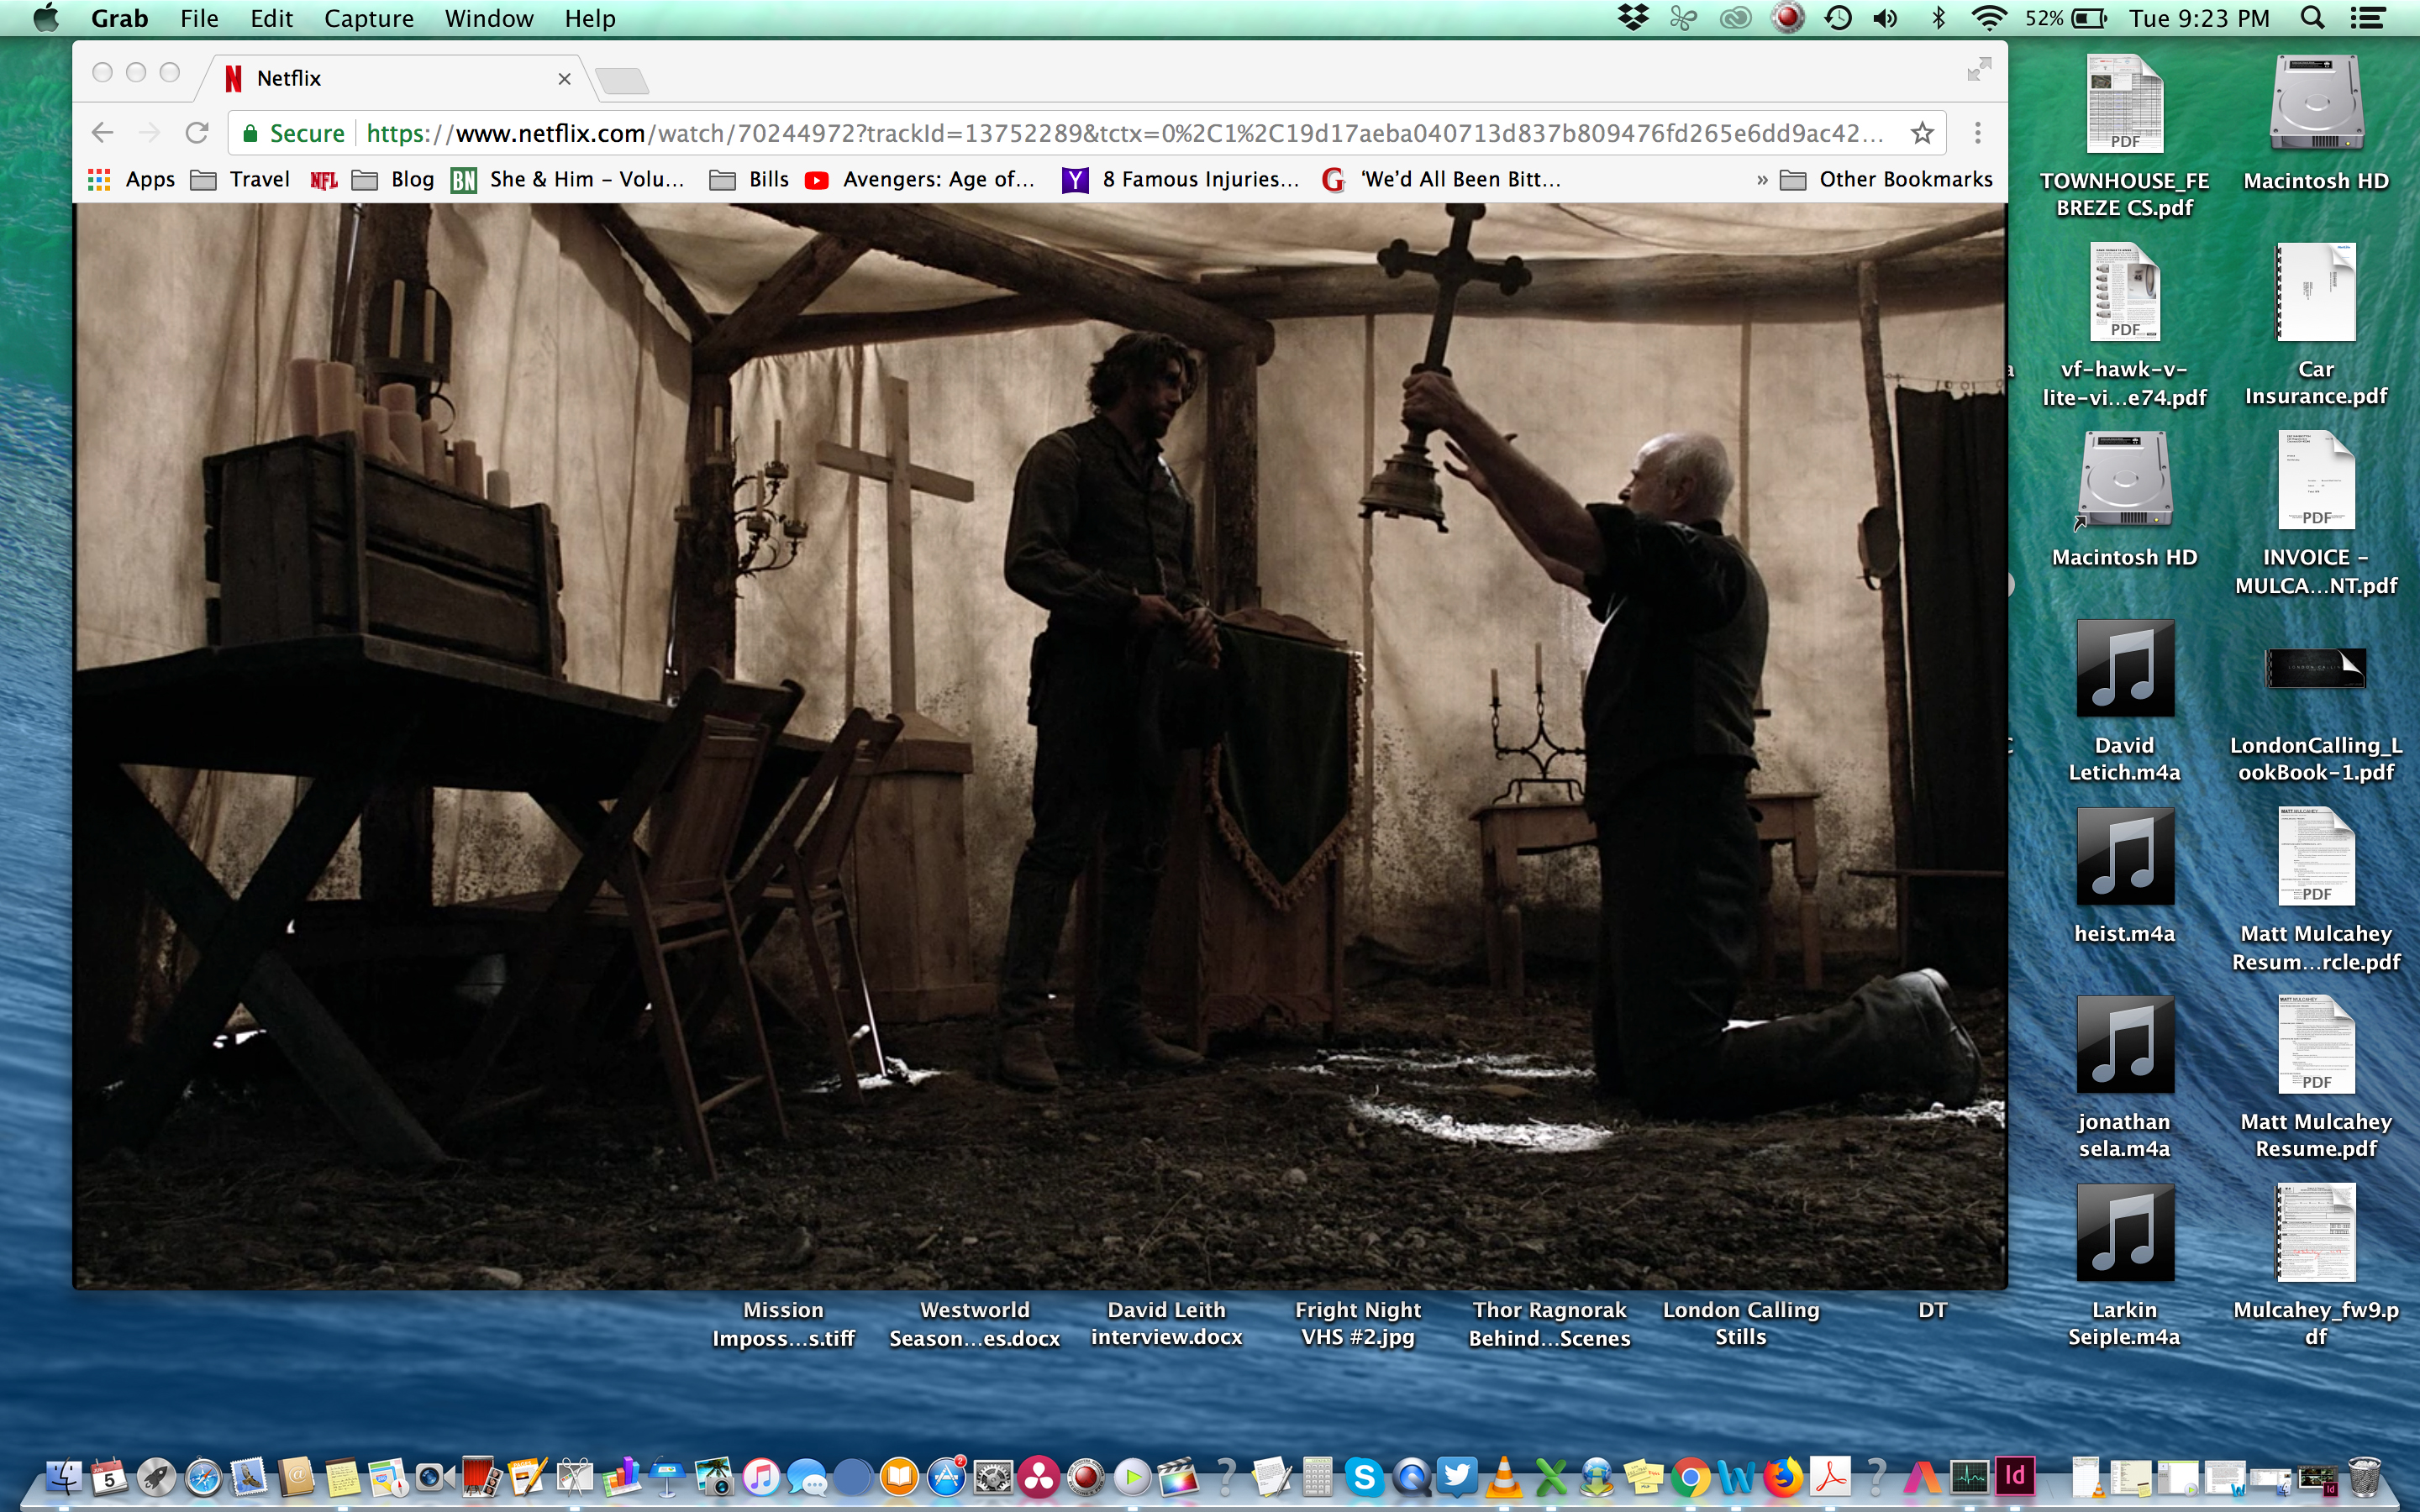This screenshot has width=2420, height=1512.
Task: Open the Apps grid shortcut
Action: pyautogui.click(x=131, y=180)
